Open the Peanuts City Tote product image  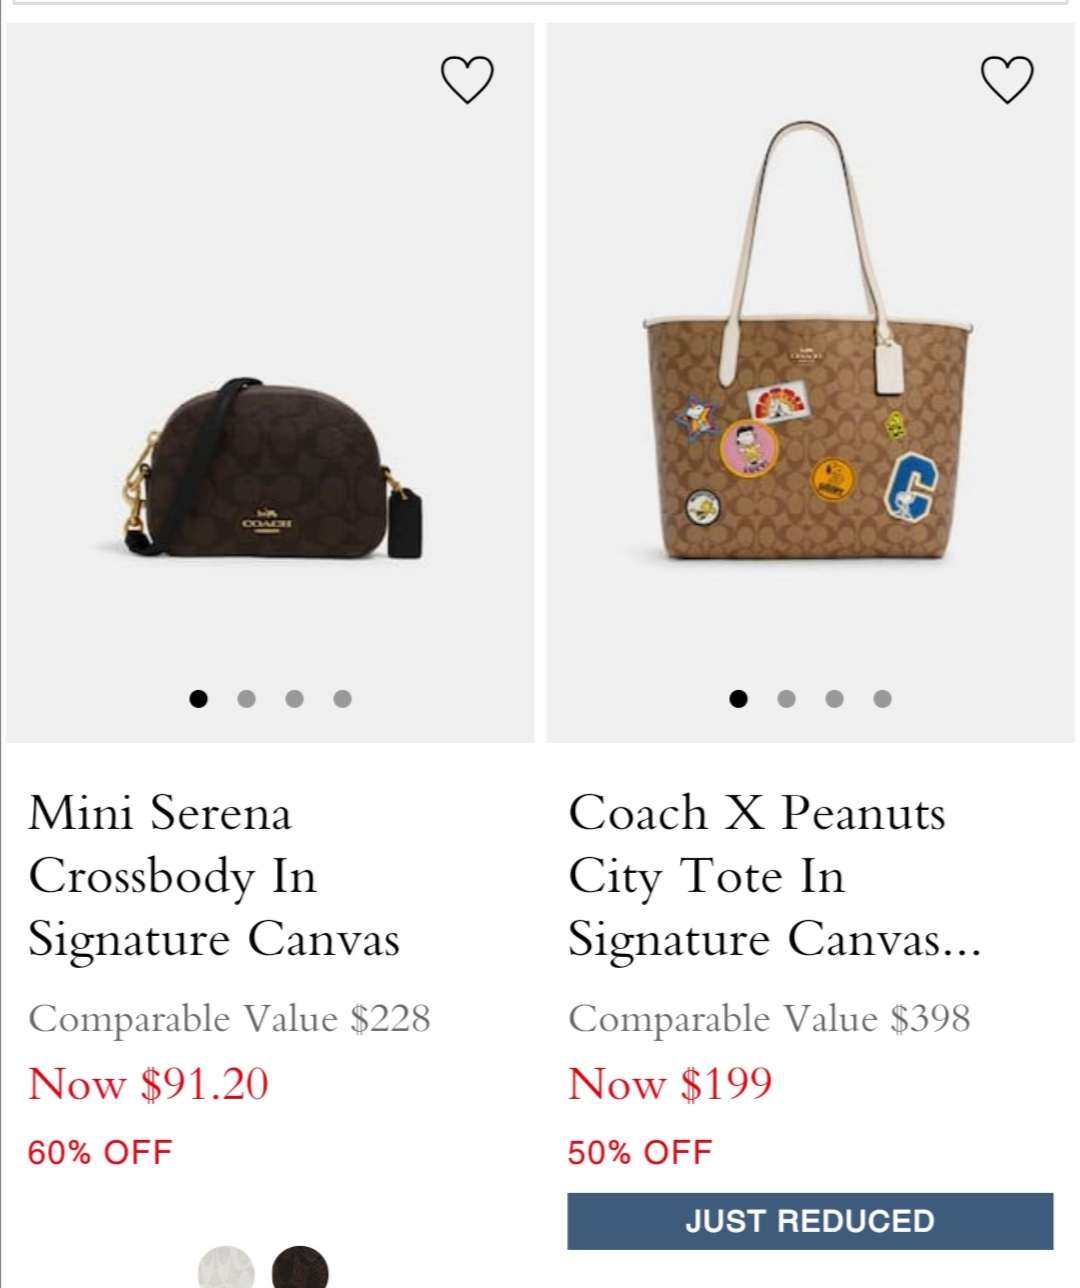pos(810,340)
